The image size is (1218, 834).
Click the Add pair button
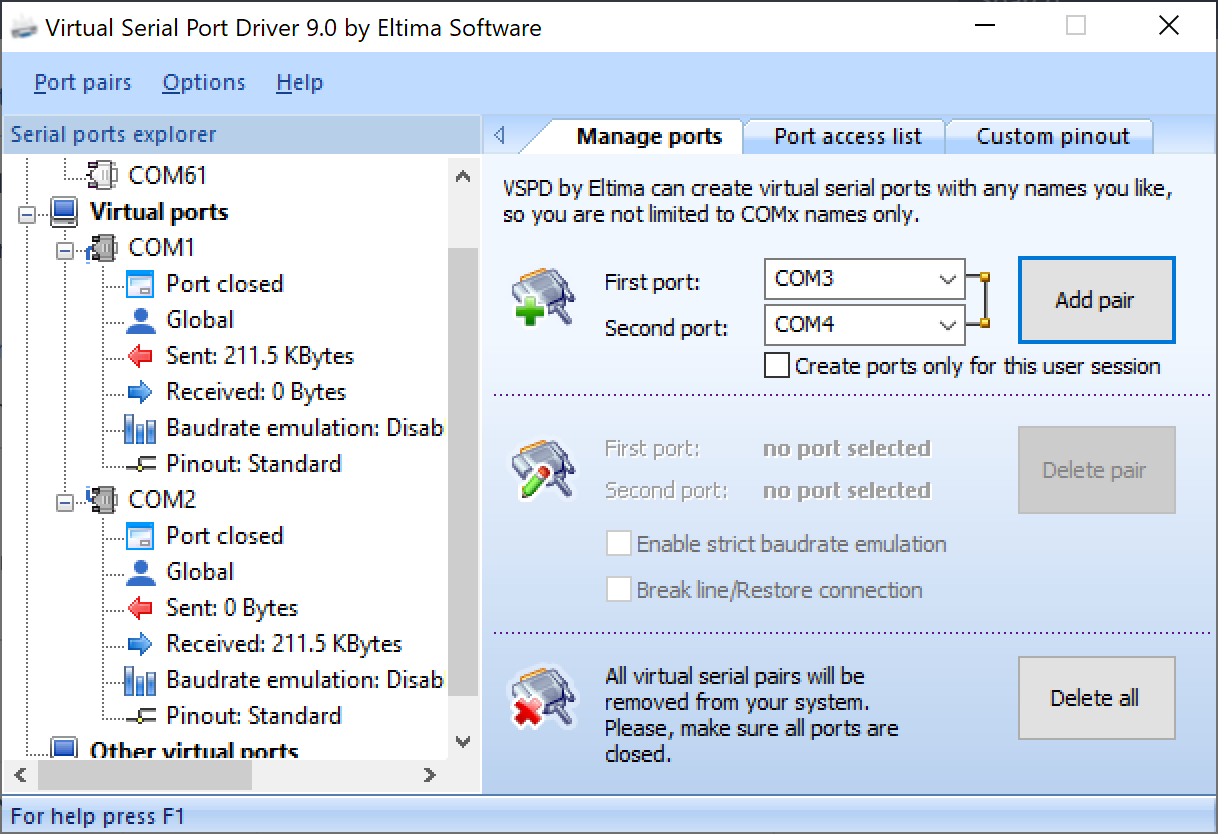pyautogui.click(x=1096, y=300)
